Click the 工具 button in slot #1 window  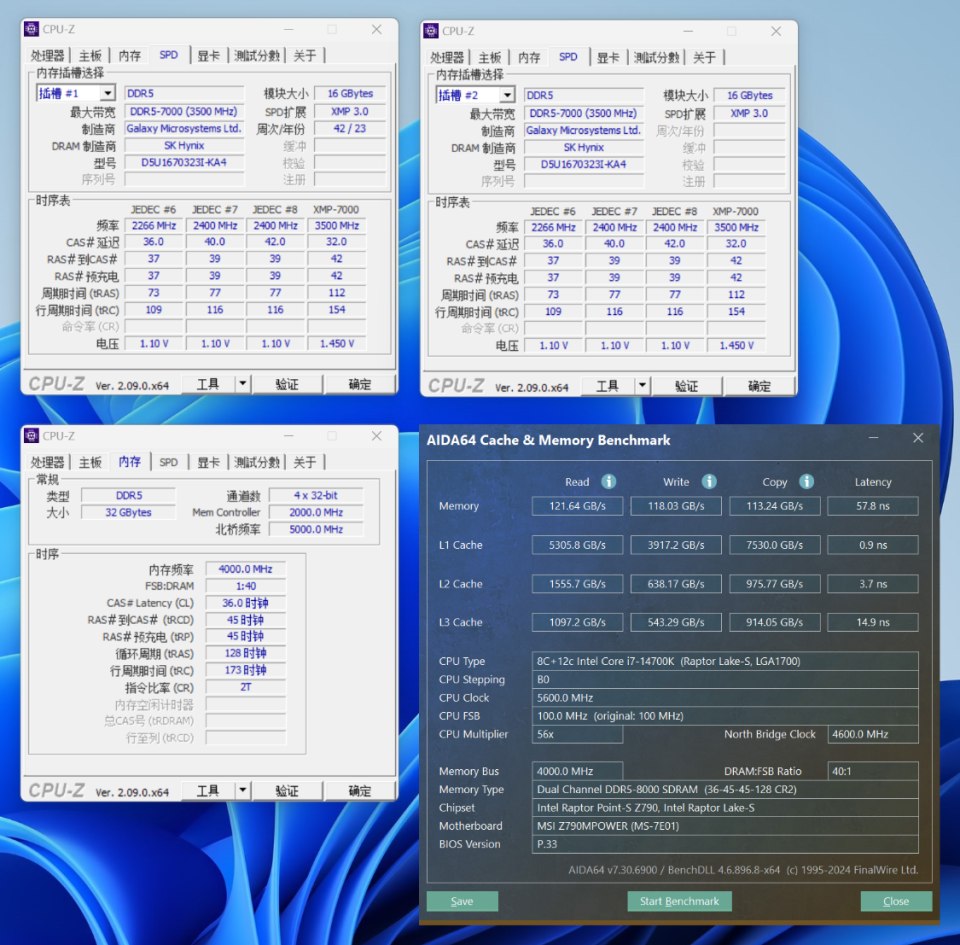click(x=208, y=384)
